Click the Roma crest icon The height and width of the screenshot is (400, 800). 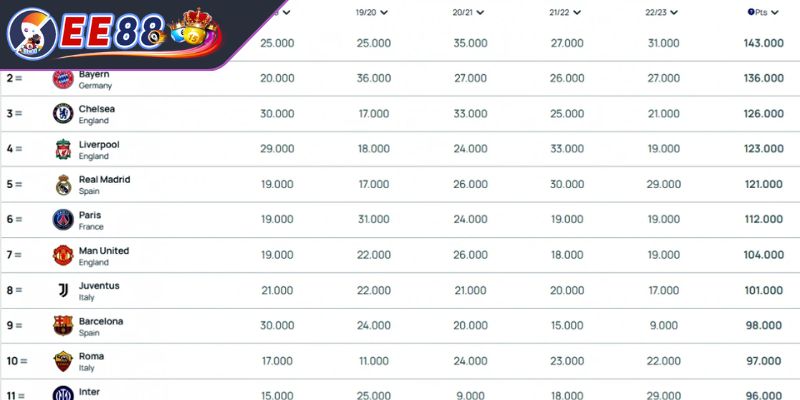pyautogui.click(x=63, y=361)
